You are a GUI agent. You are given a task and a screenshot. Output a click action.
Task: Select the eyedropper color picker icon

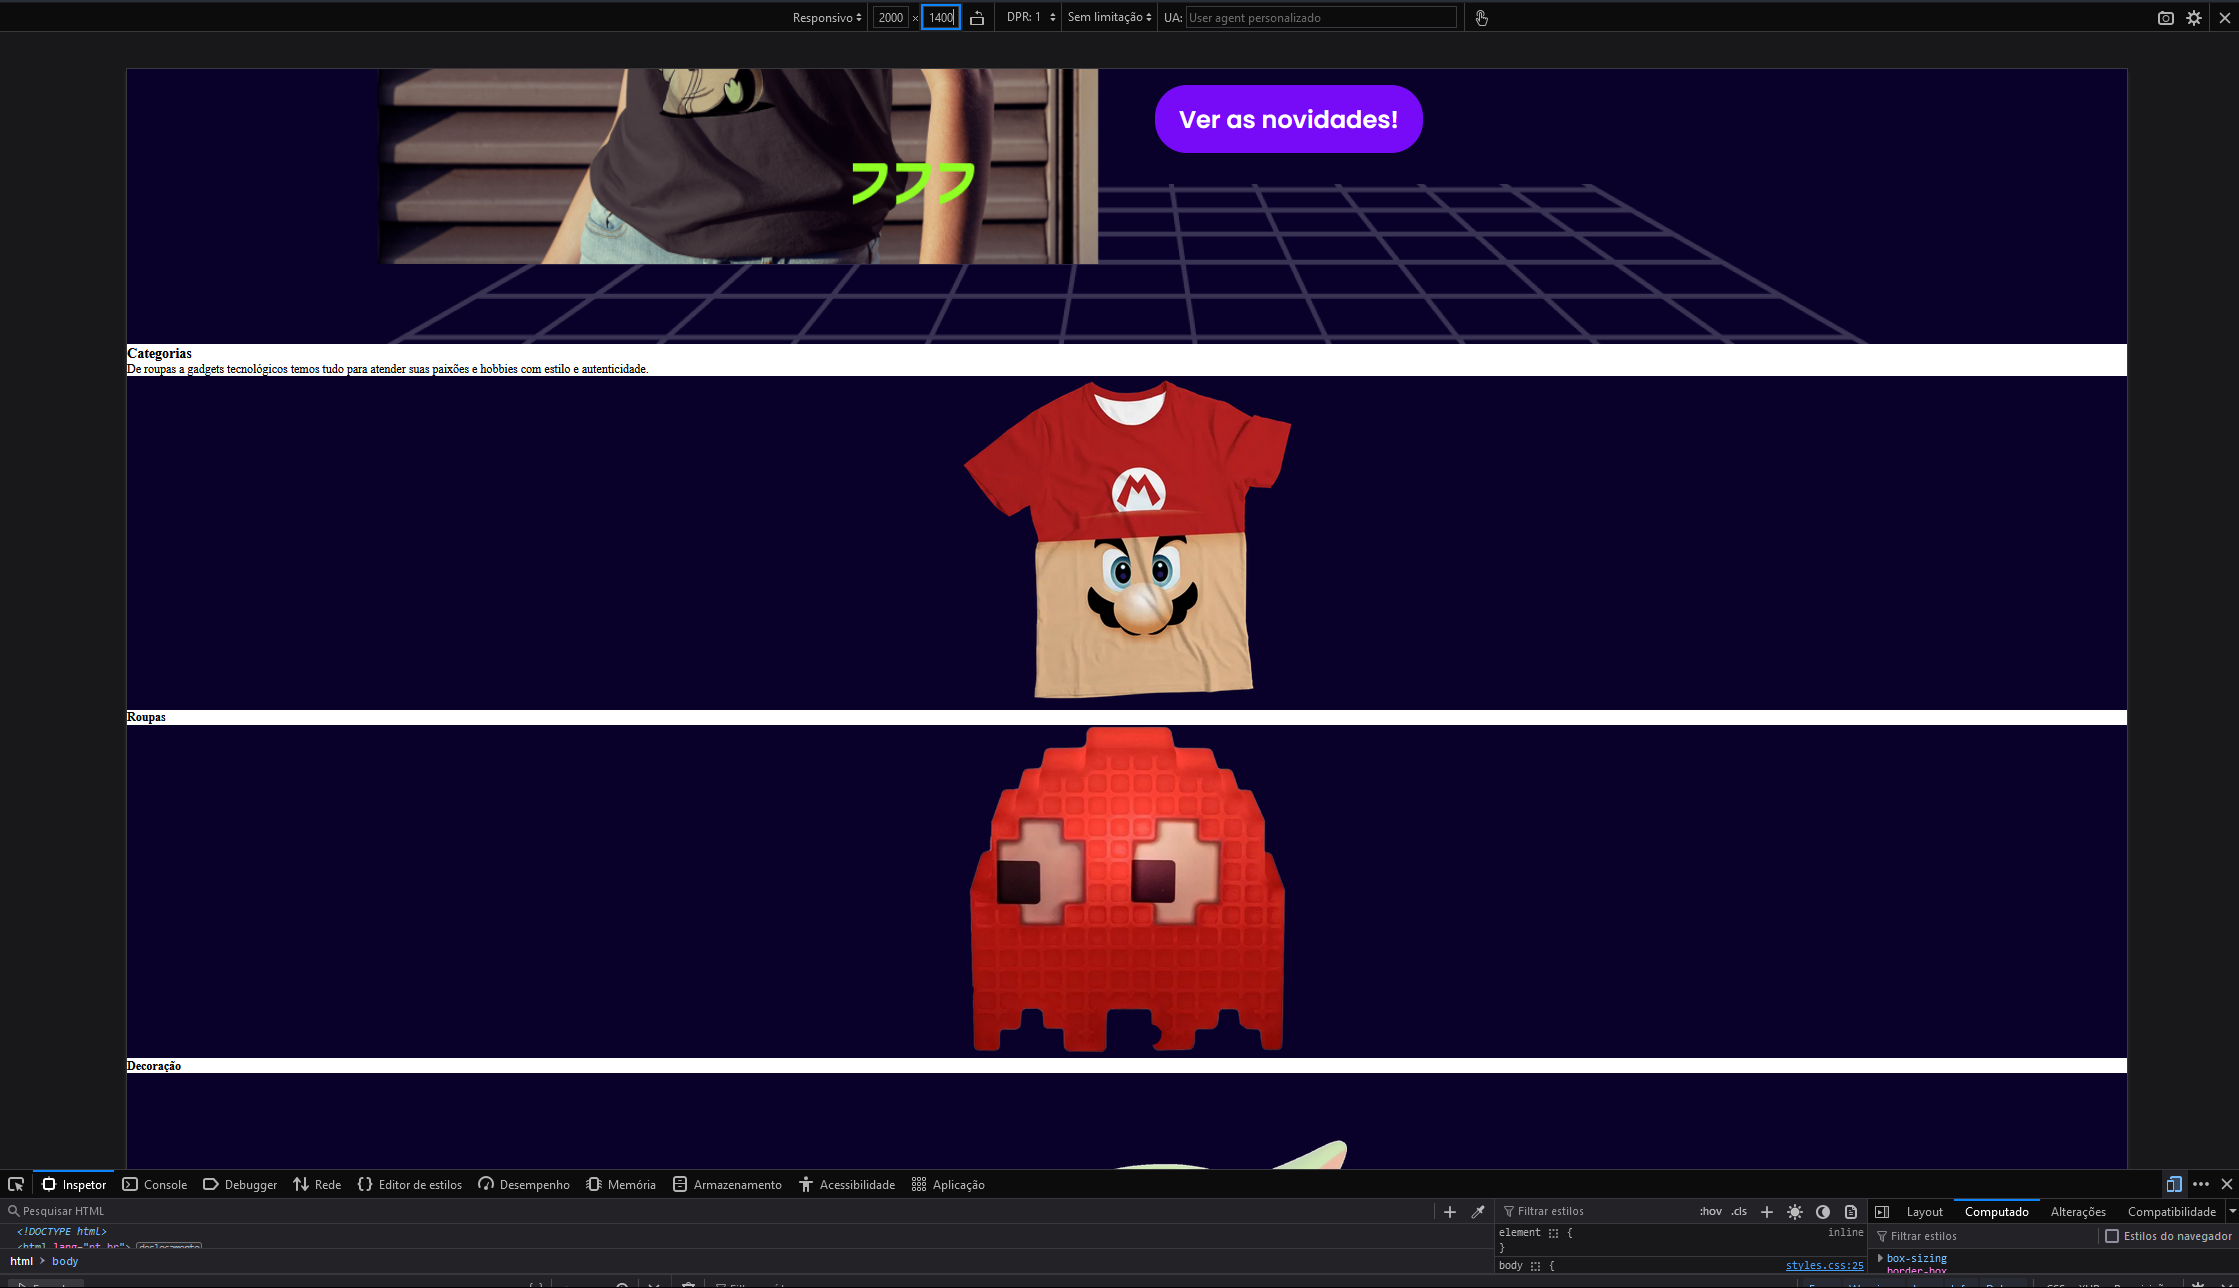pos(1478,1211)
